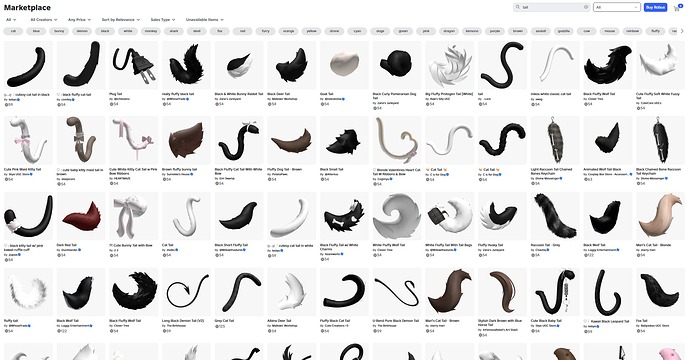Open Big Fluffy Protogen Tail thumbnail

tap(450, 65)
